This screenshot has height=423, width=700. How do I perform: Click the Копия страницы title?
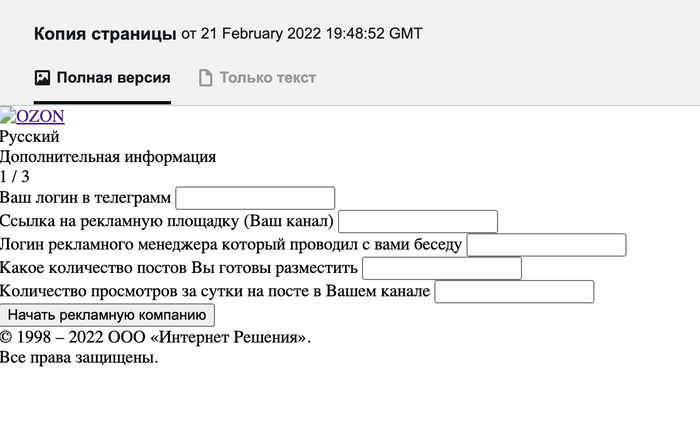(105, 34)
